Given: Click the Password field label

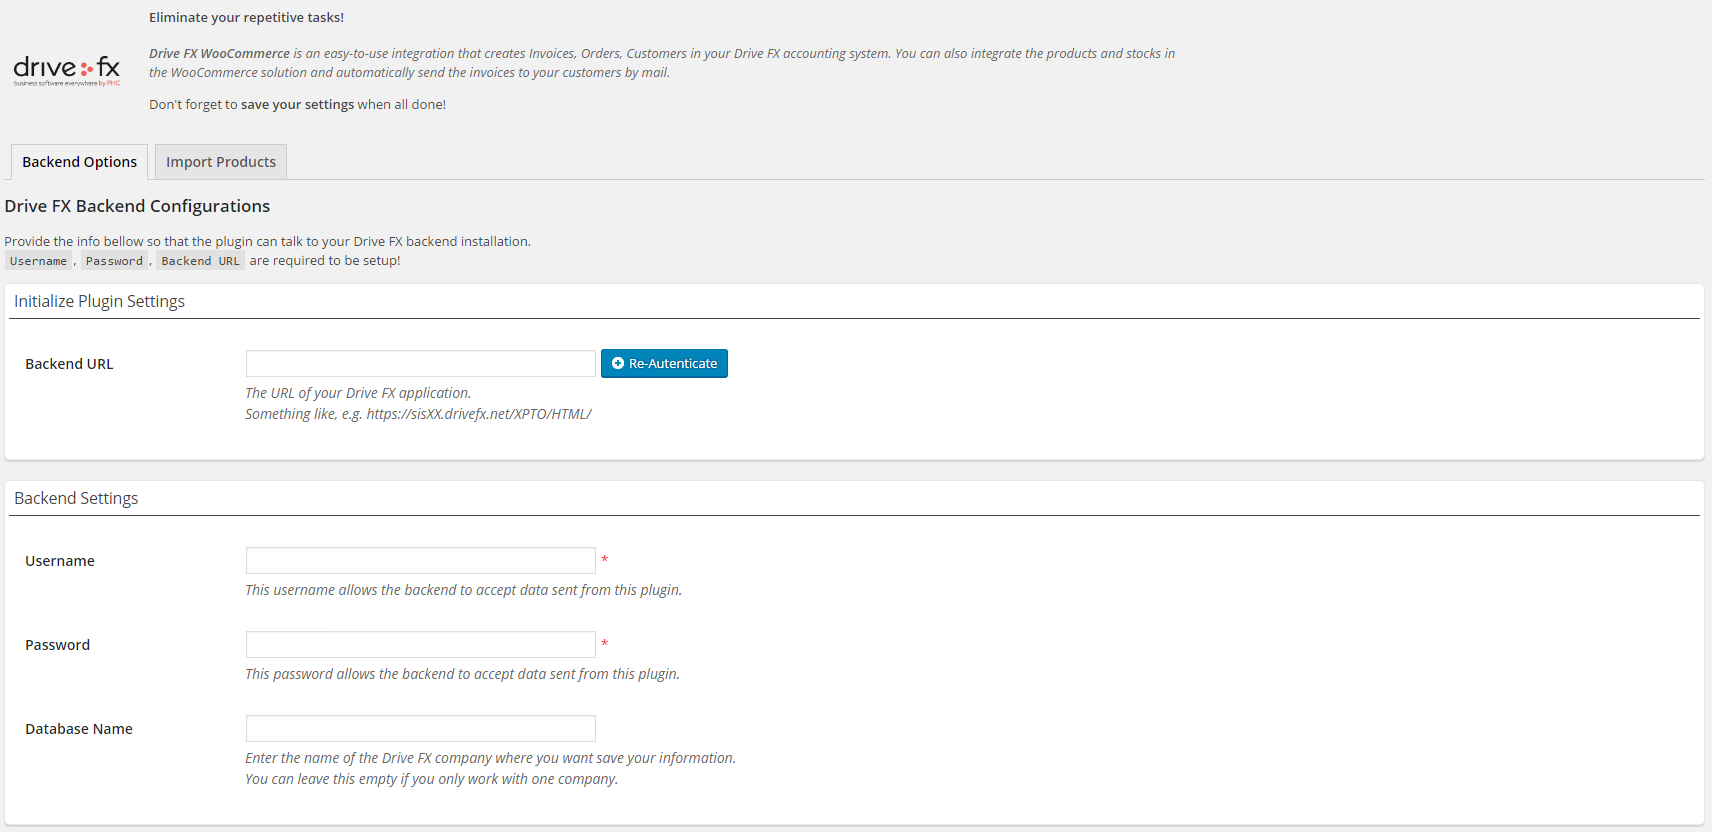Looking at the screenshot, I should click(57, 645).
